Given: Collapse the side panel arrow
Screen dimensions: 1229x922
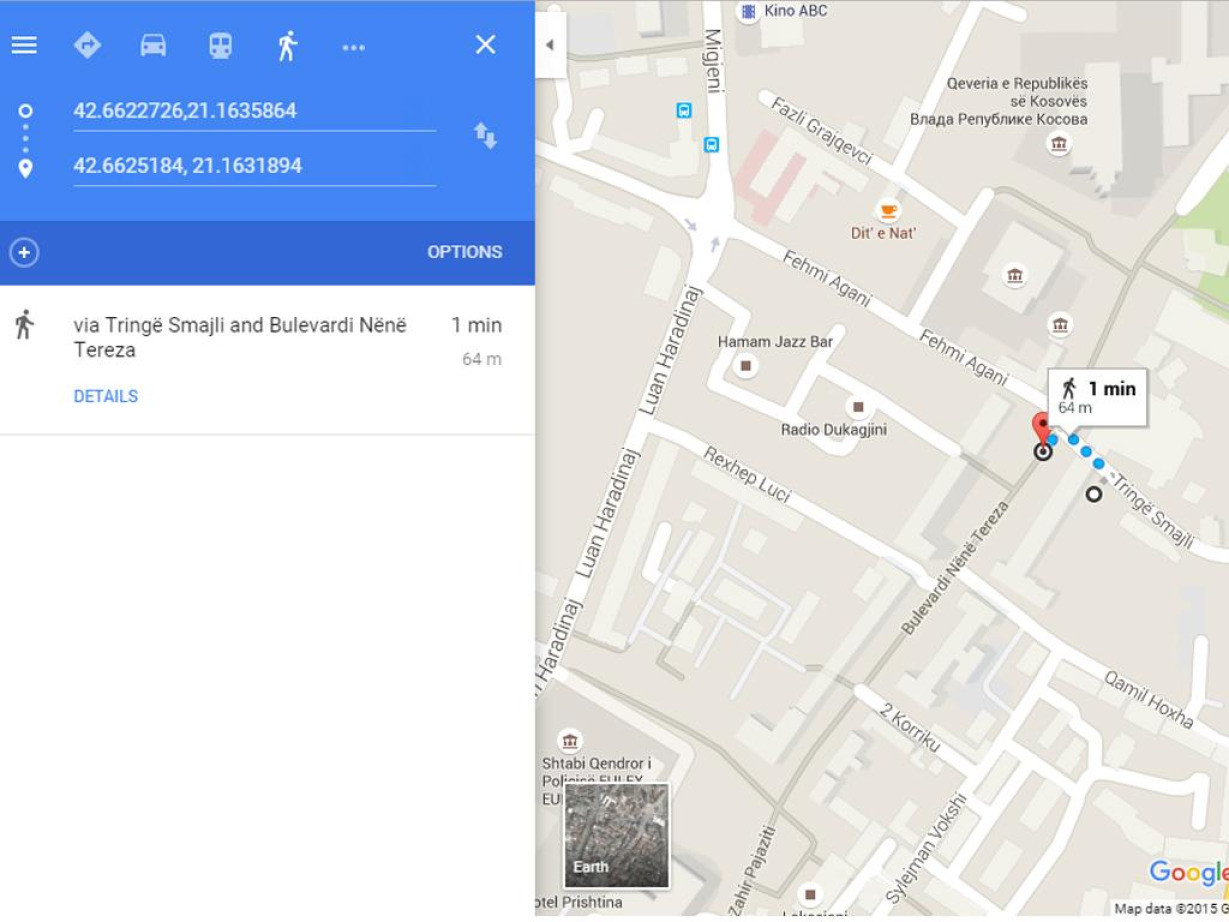Looking at the screenshot, I should (549, 45).
